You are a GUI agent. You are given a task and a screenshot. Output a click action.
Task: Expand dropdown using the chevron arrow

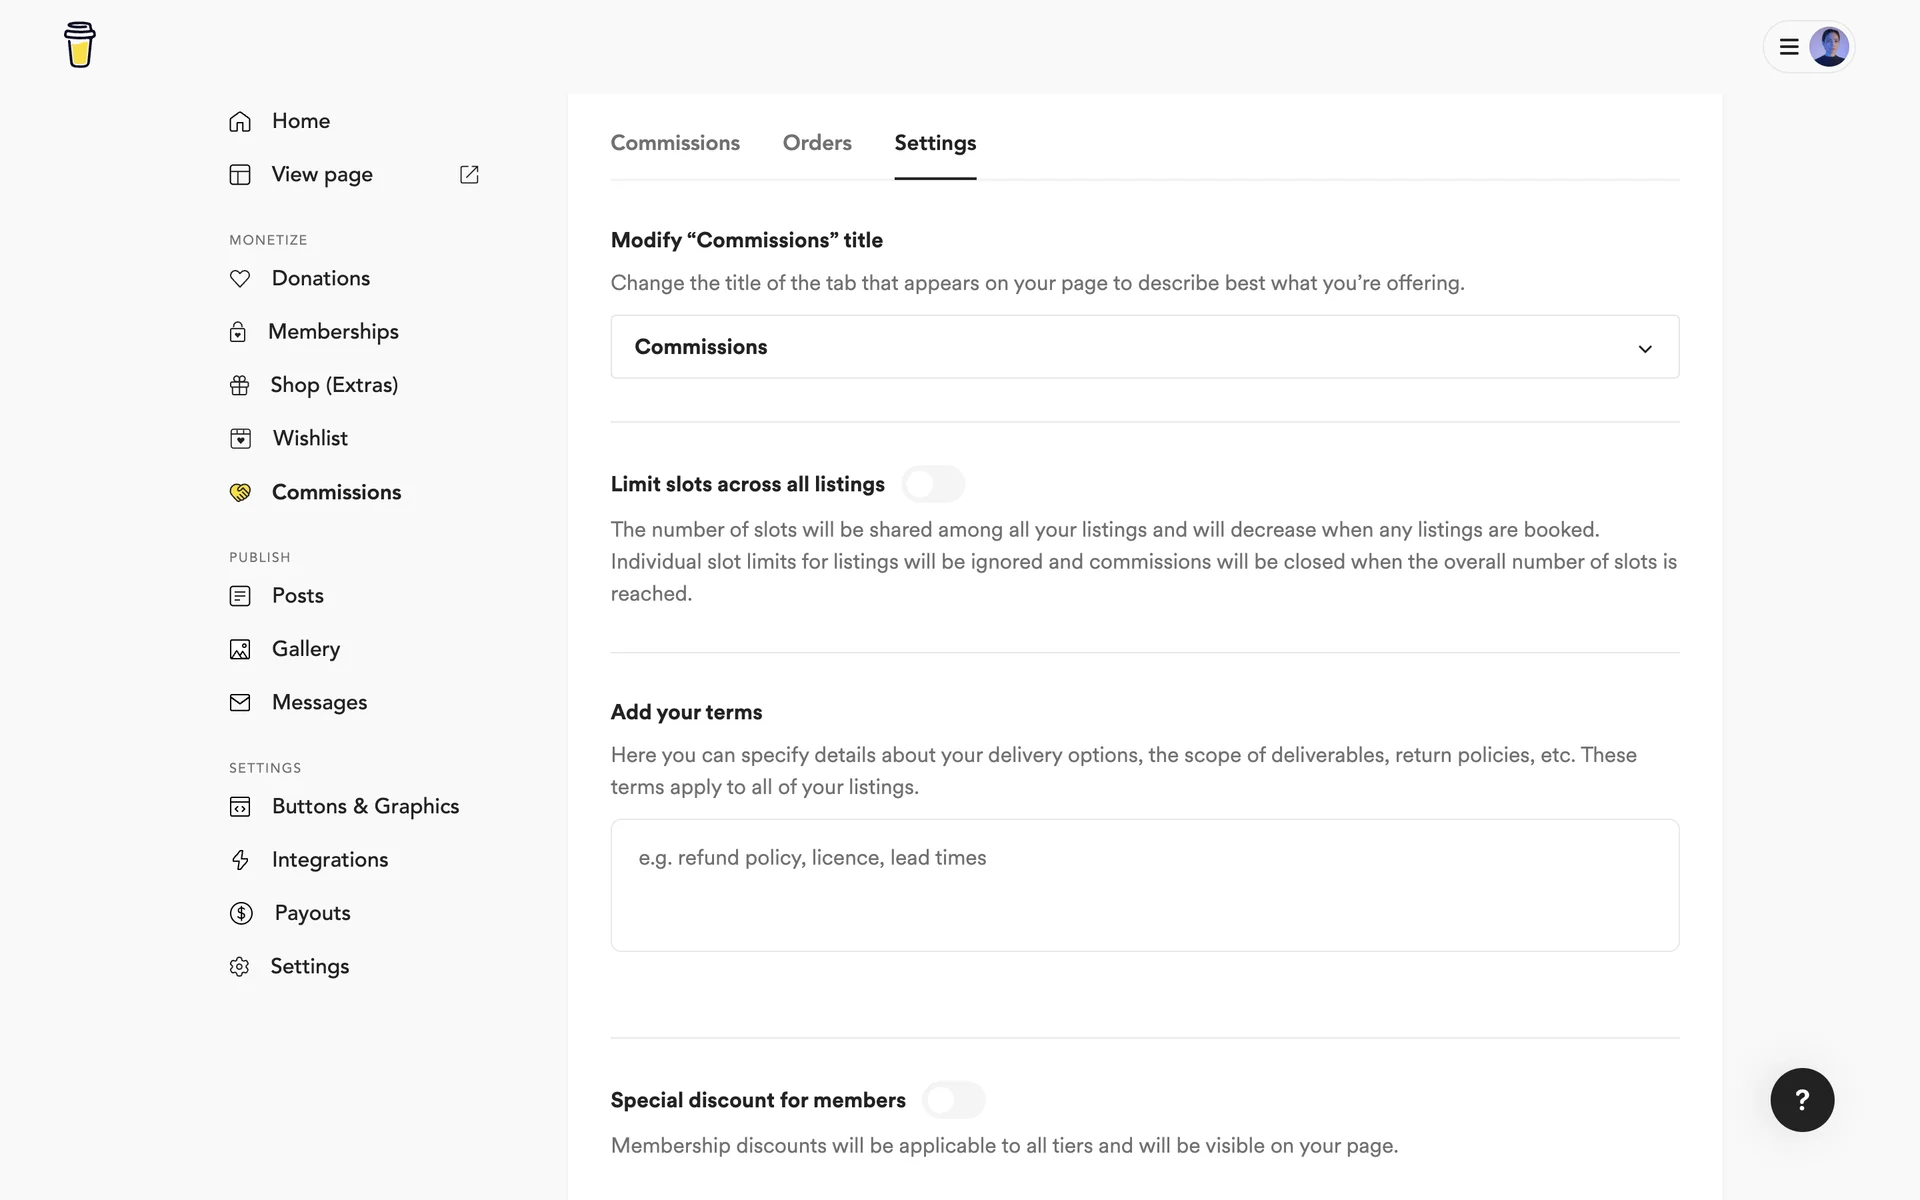click(1644, 349)
